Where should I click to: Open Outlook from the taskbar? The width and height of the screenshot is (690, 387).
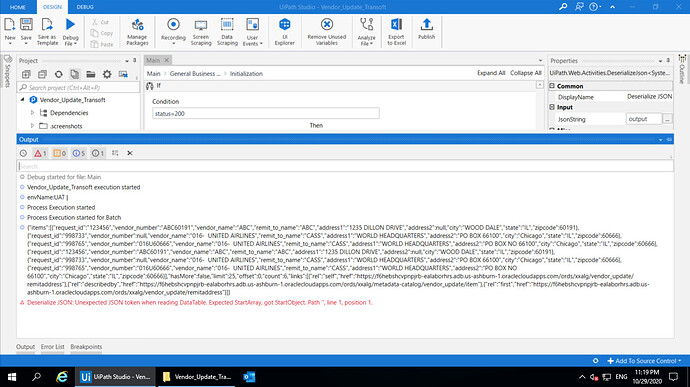coord(249,377)
